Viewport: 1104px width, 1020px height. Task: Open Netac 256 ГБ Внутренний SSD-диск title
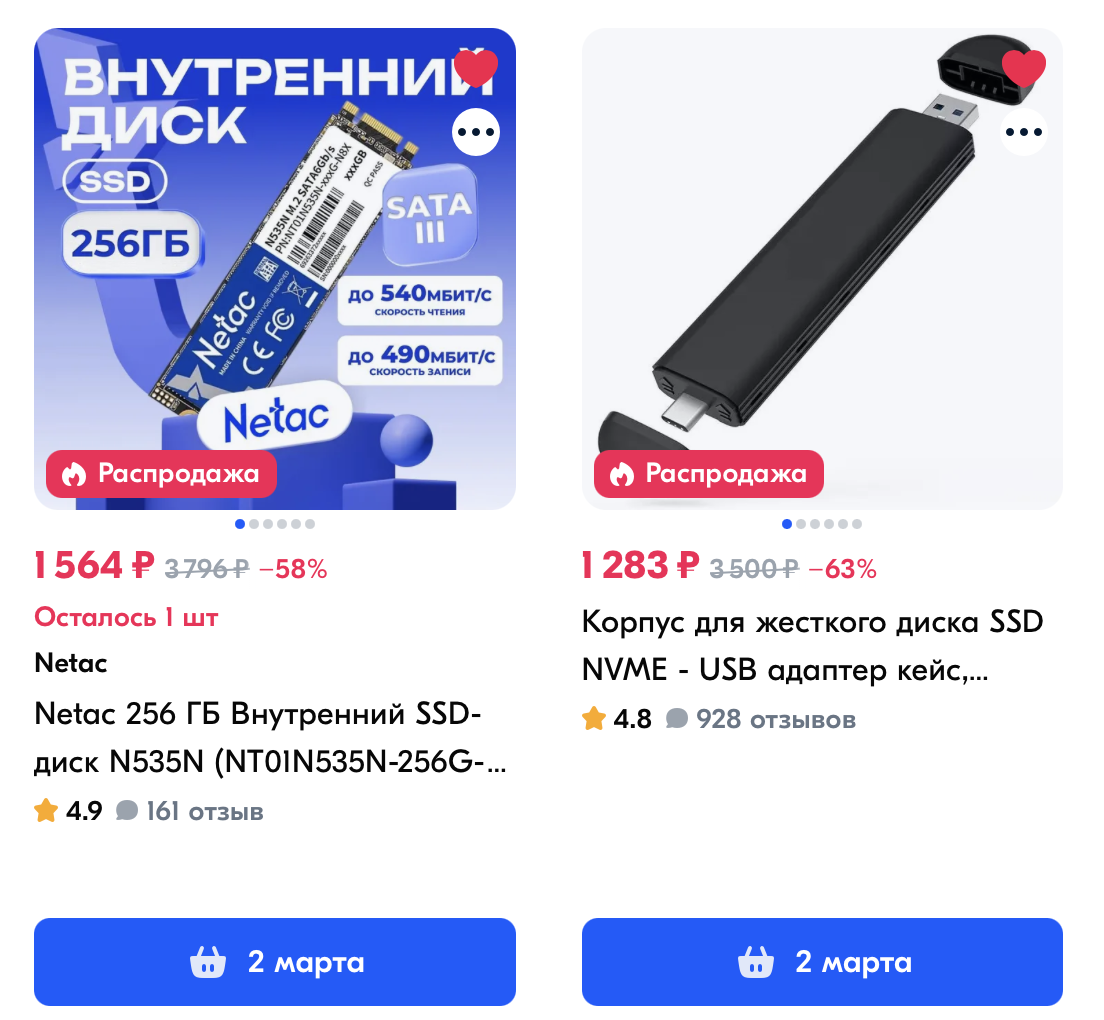[x=270, y=737]
